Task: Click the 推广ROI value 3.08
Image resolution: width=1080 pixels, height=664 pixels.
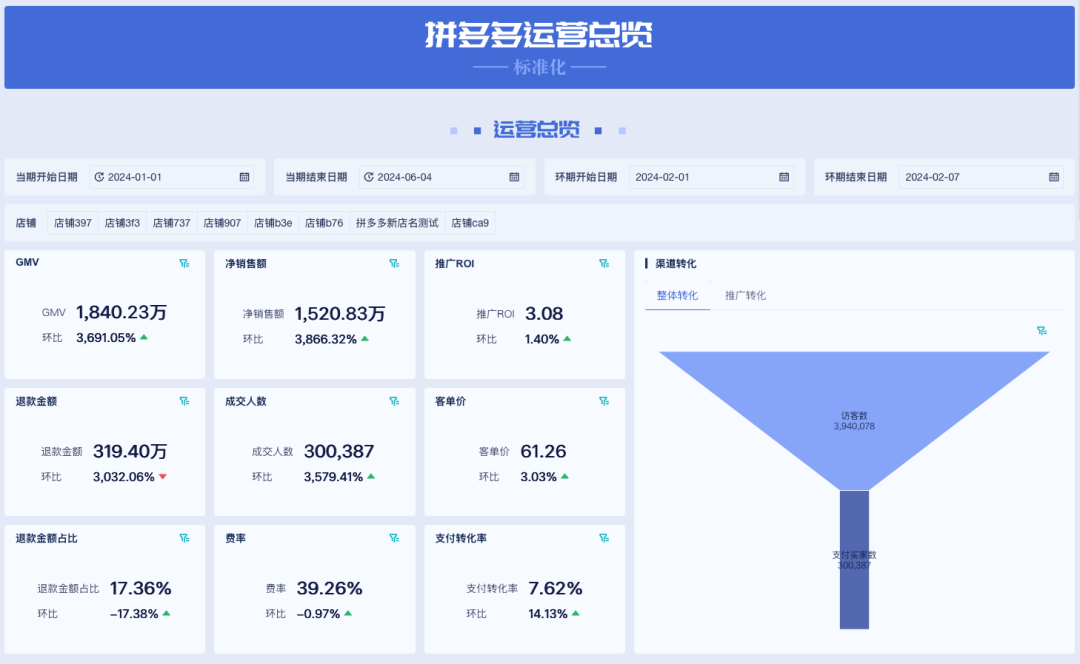Action: click(x=544, y=314)
